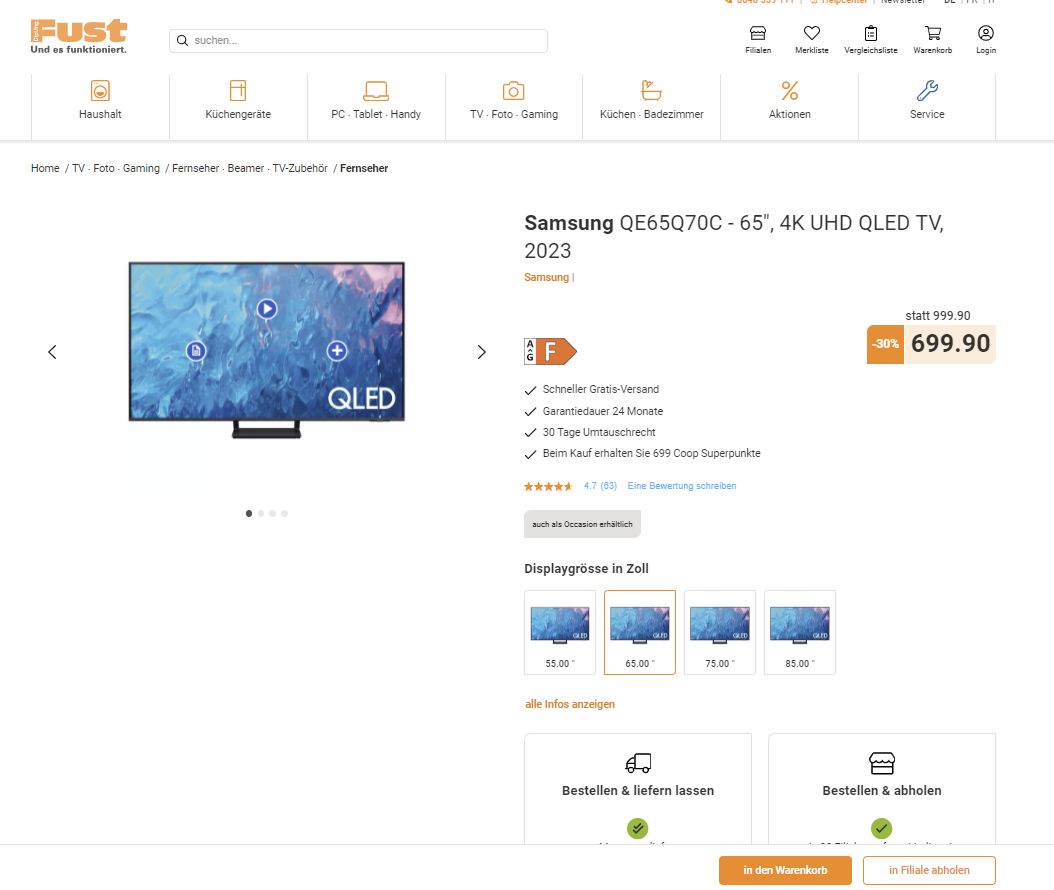Focus the suchen search field
The width and height of the screenshot is (1054, 890).
click(358, 40)
